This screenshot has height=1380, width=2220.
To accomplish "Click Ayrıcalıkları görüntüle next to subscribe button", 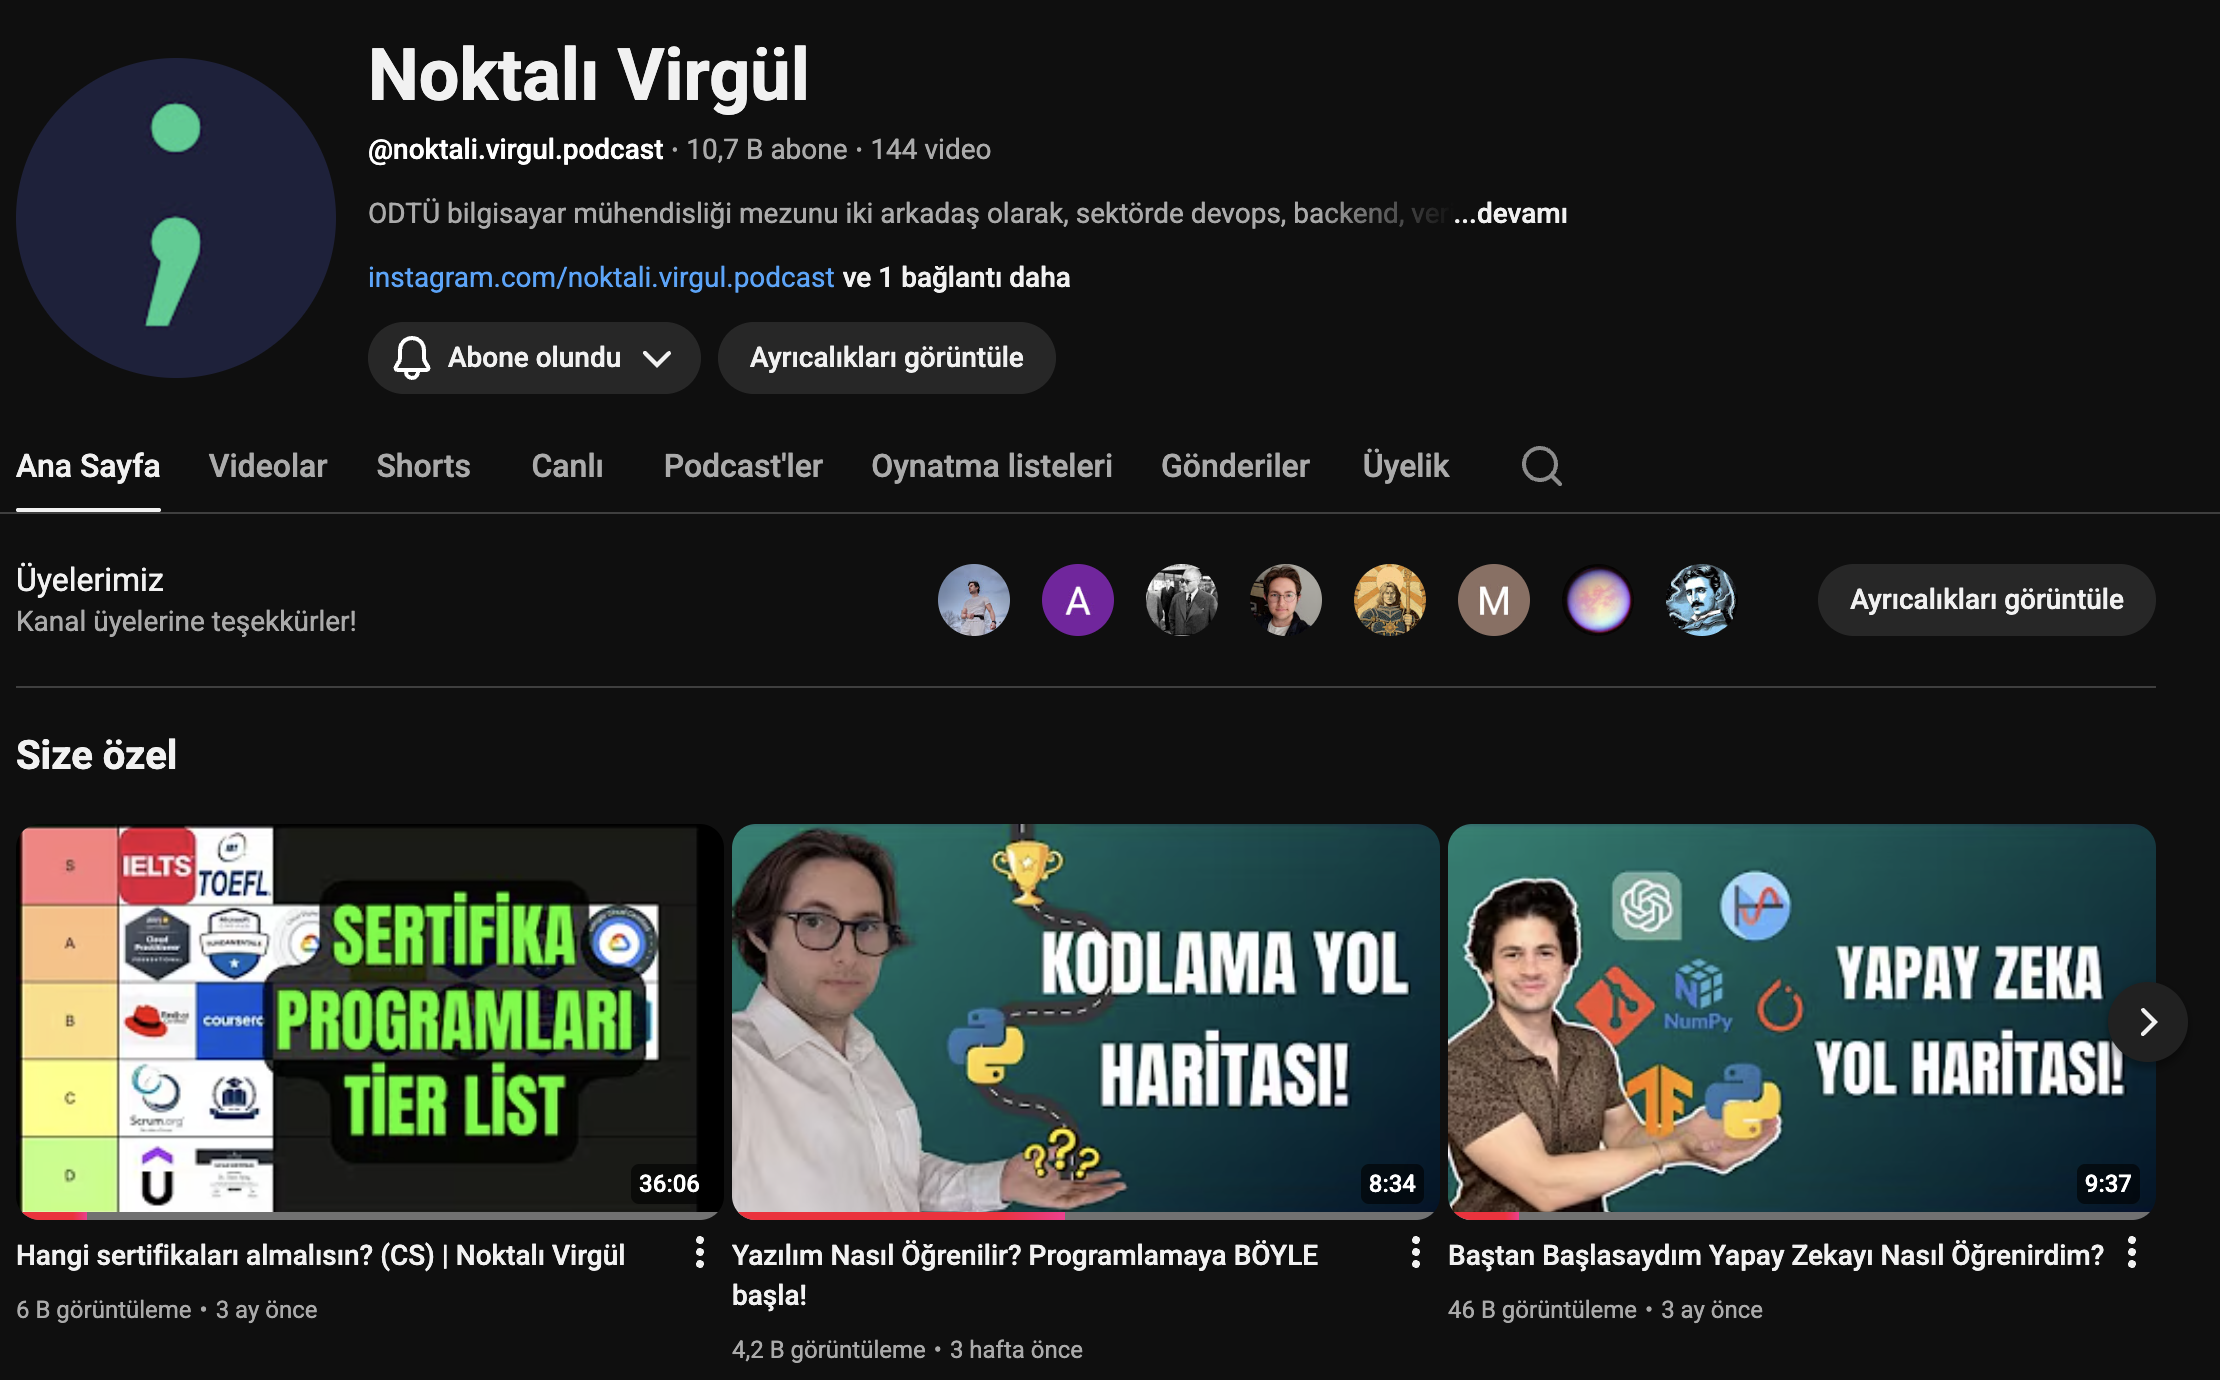I will point(886,358).
